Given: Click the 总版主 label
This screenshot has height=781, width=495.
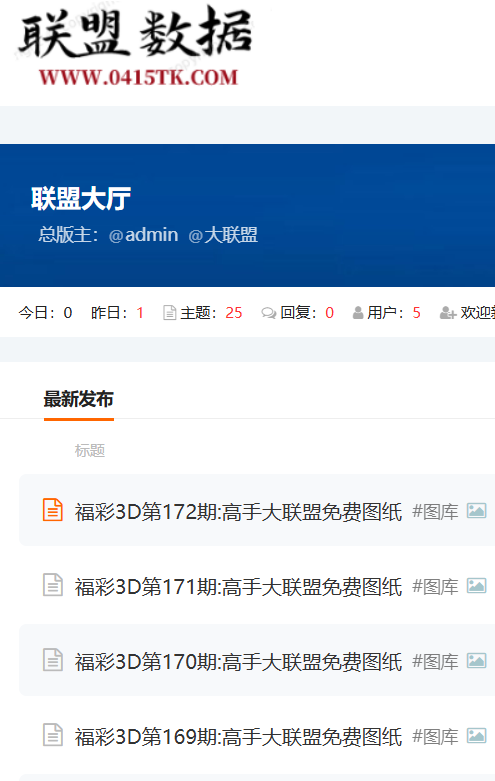Looking at the screenshot, I should click(x=68, y=235).
